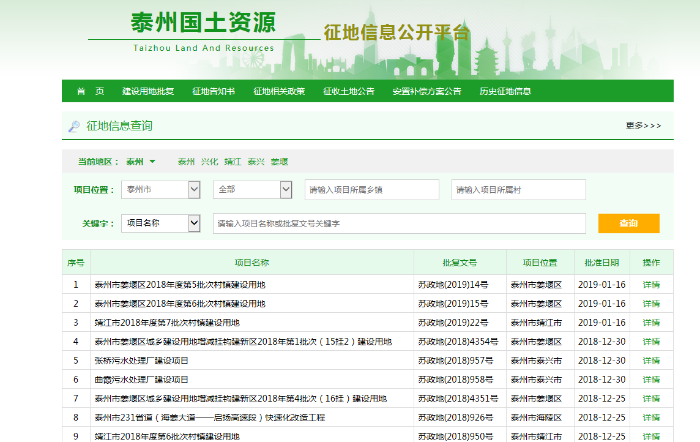Open 详情 link for row 1

click(651, 285)
